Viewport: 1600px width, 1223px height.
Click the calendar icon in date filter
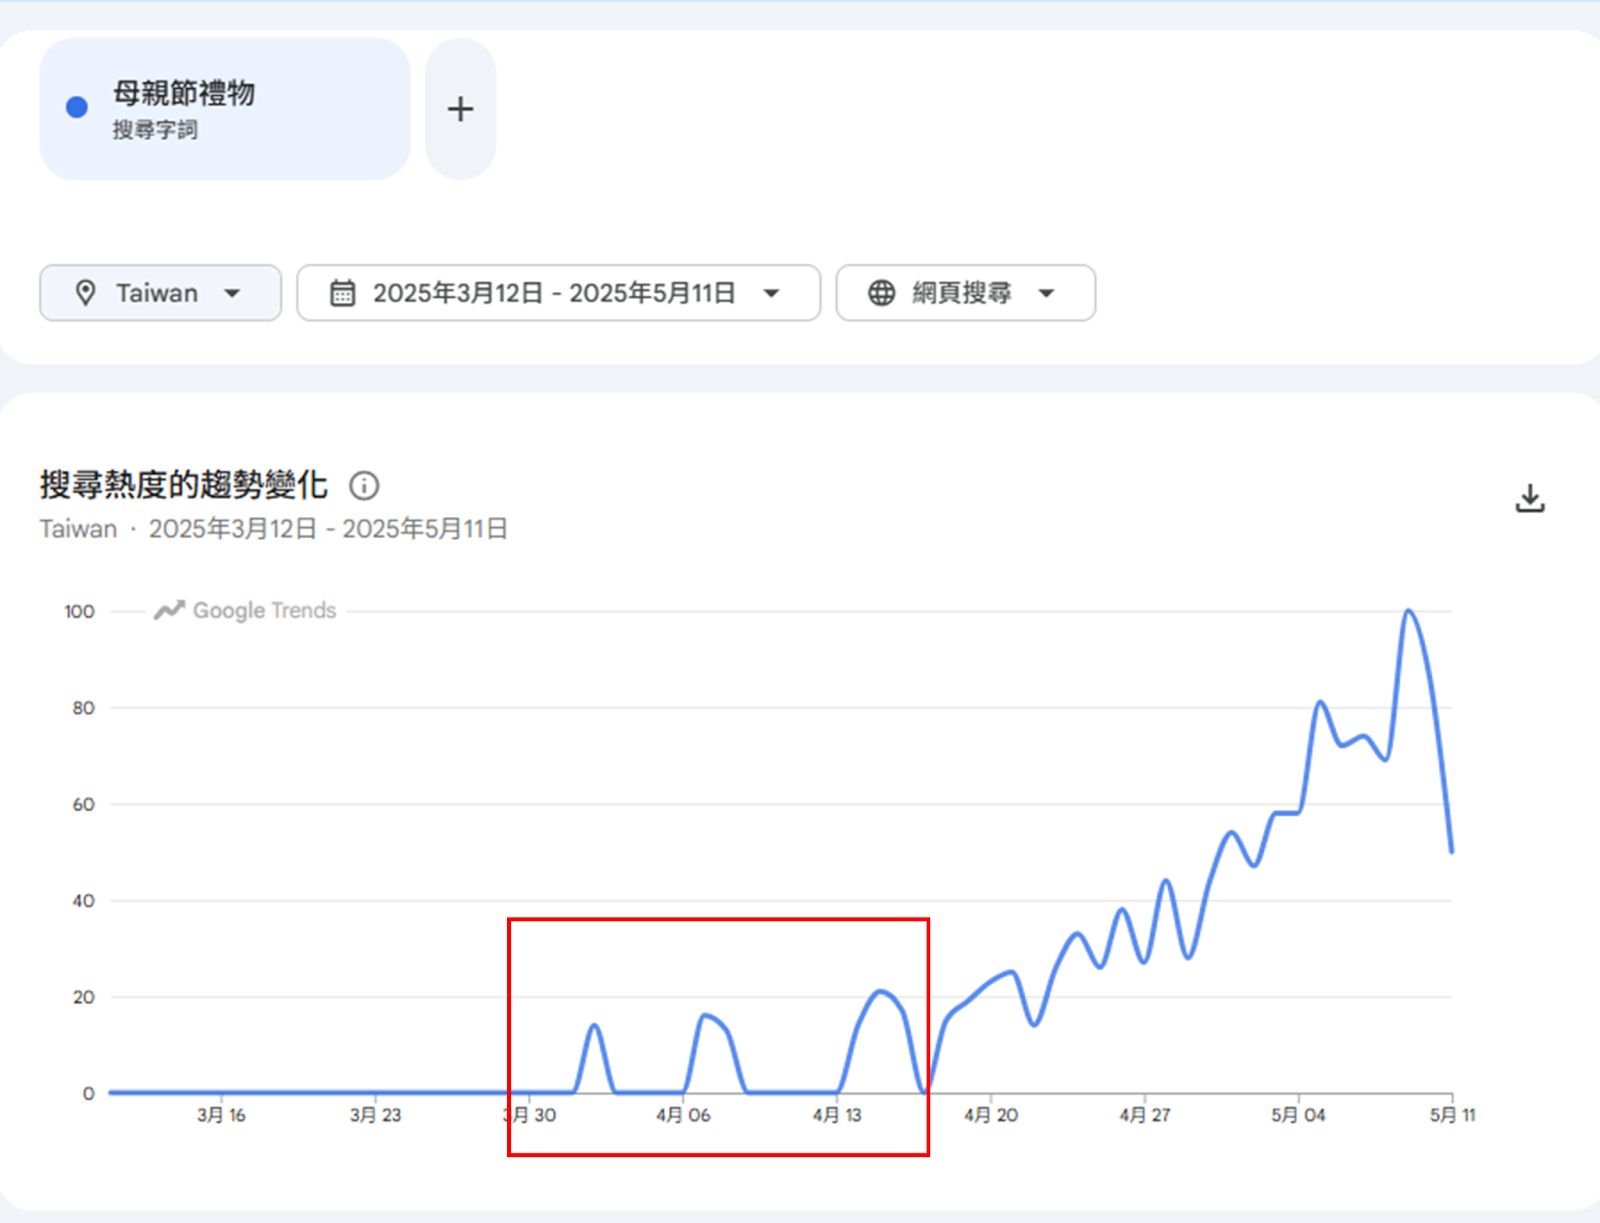pos(342,293)
